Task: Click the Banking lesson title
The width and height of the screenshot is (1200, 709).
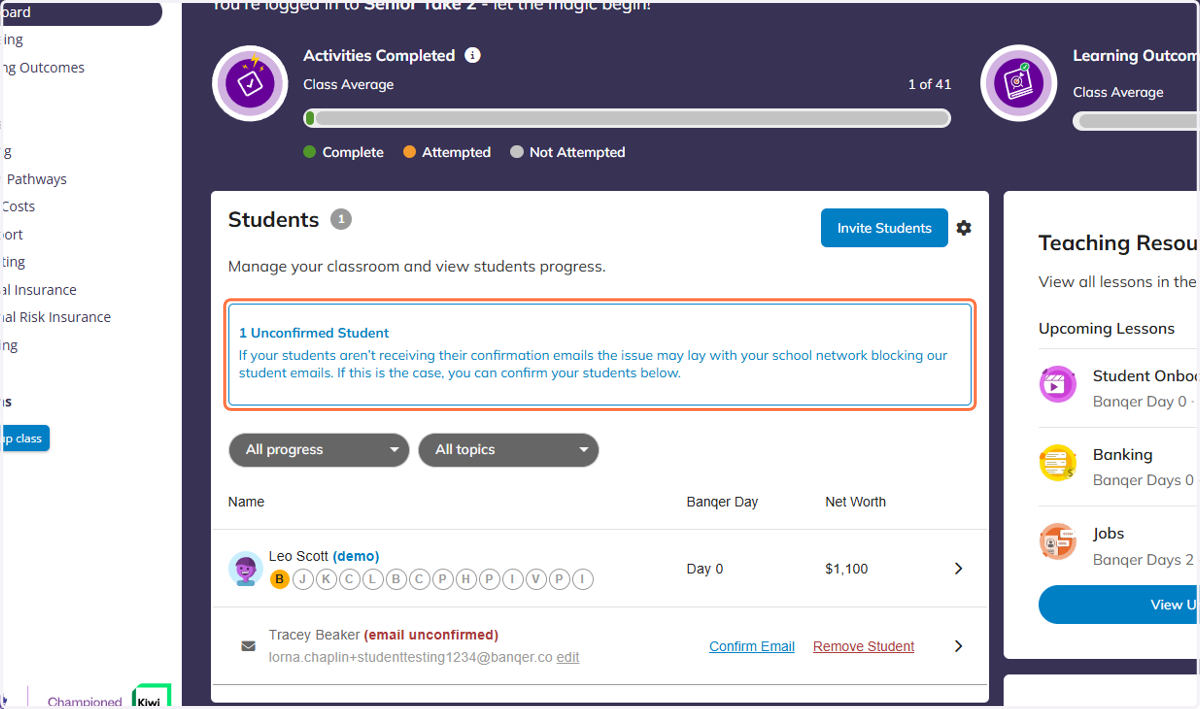Action: click(1123, 455)
